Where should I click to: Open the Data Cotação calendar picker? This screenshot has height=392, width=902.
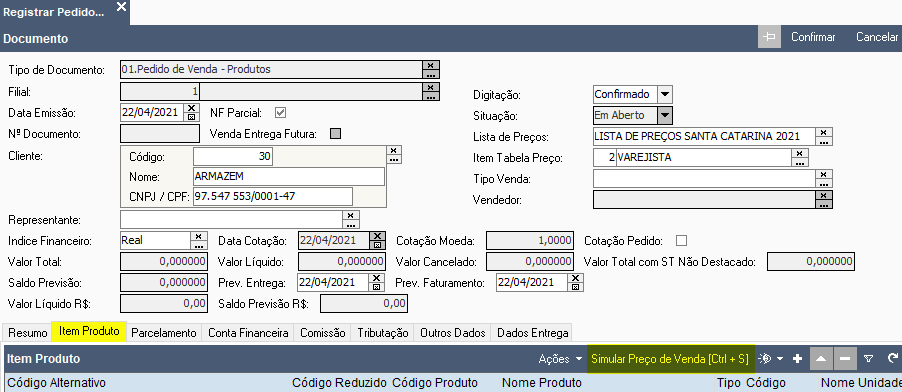pyautogui.click(x=377, y=245)
